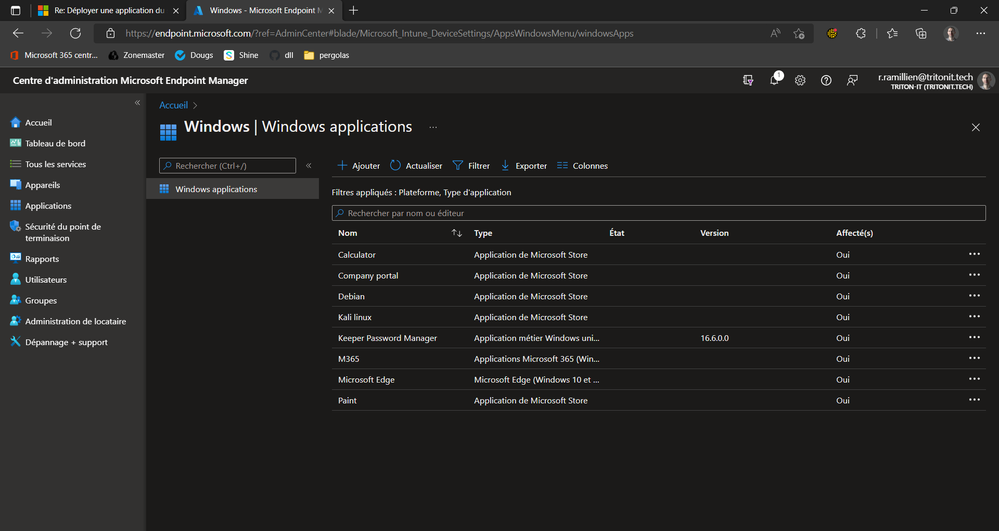
Task: Click the Actualiser refresh icon
Action: tap(396, 166)
